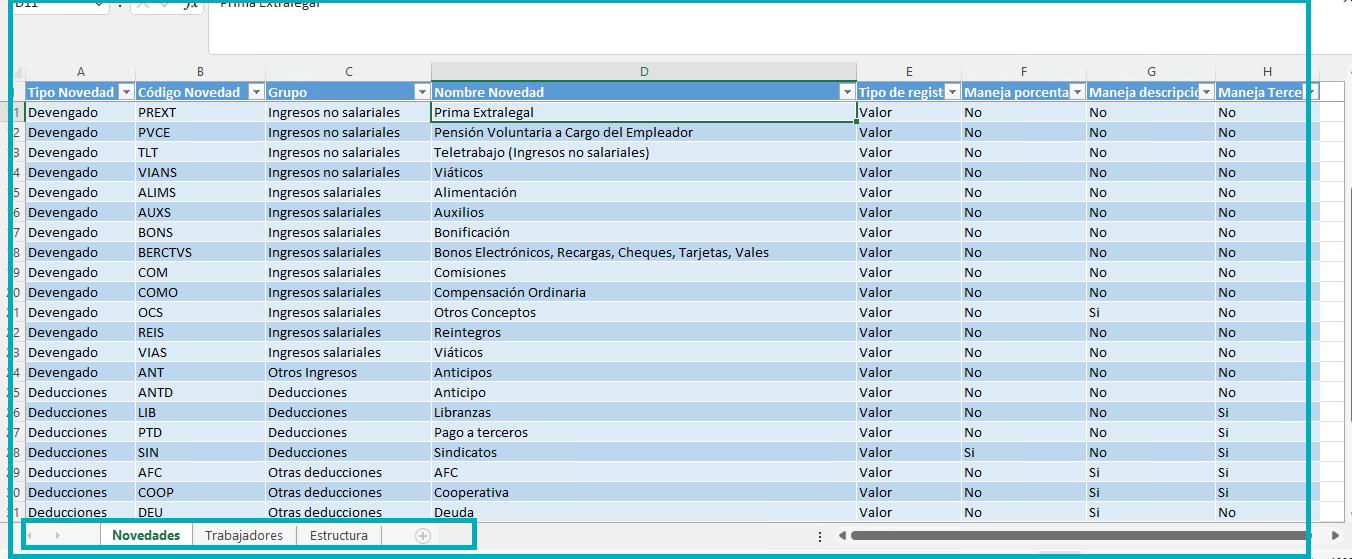Click the three-dot sheet tab bar resize handle
This screenshot has height=559, width=1352.
[820, 536]
